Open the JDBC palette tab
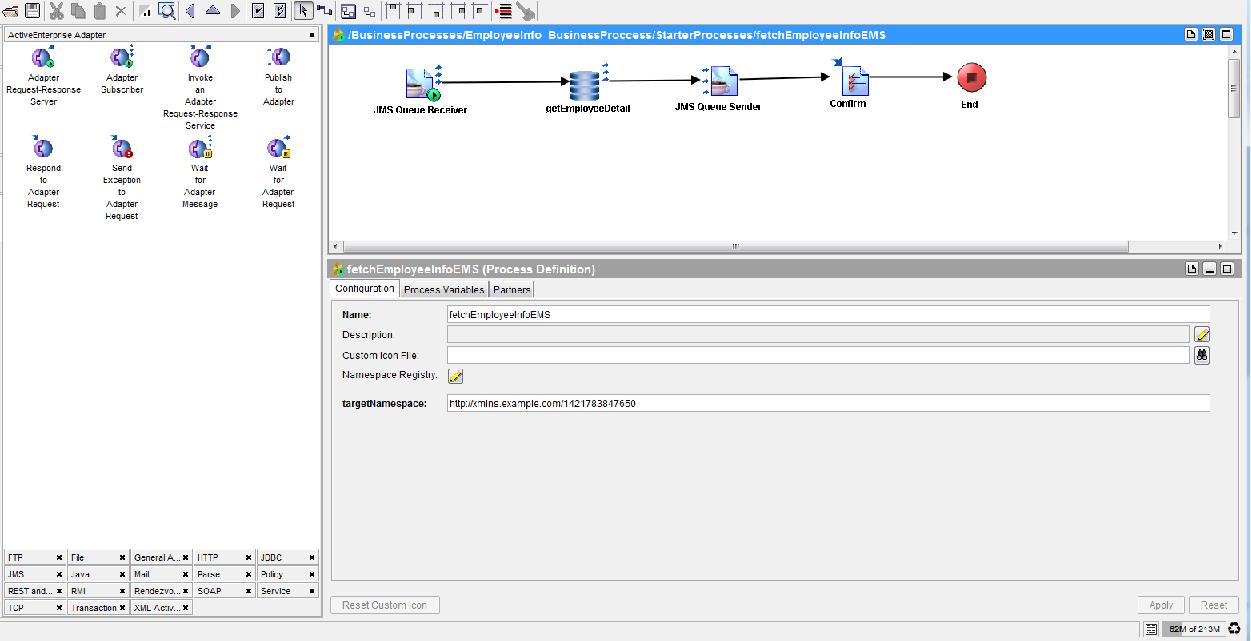1251x641 pixels. pos(279,558)
